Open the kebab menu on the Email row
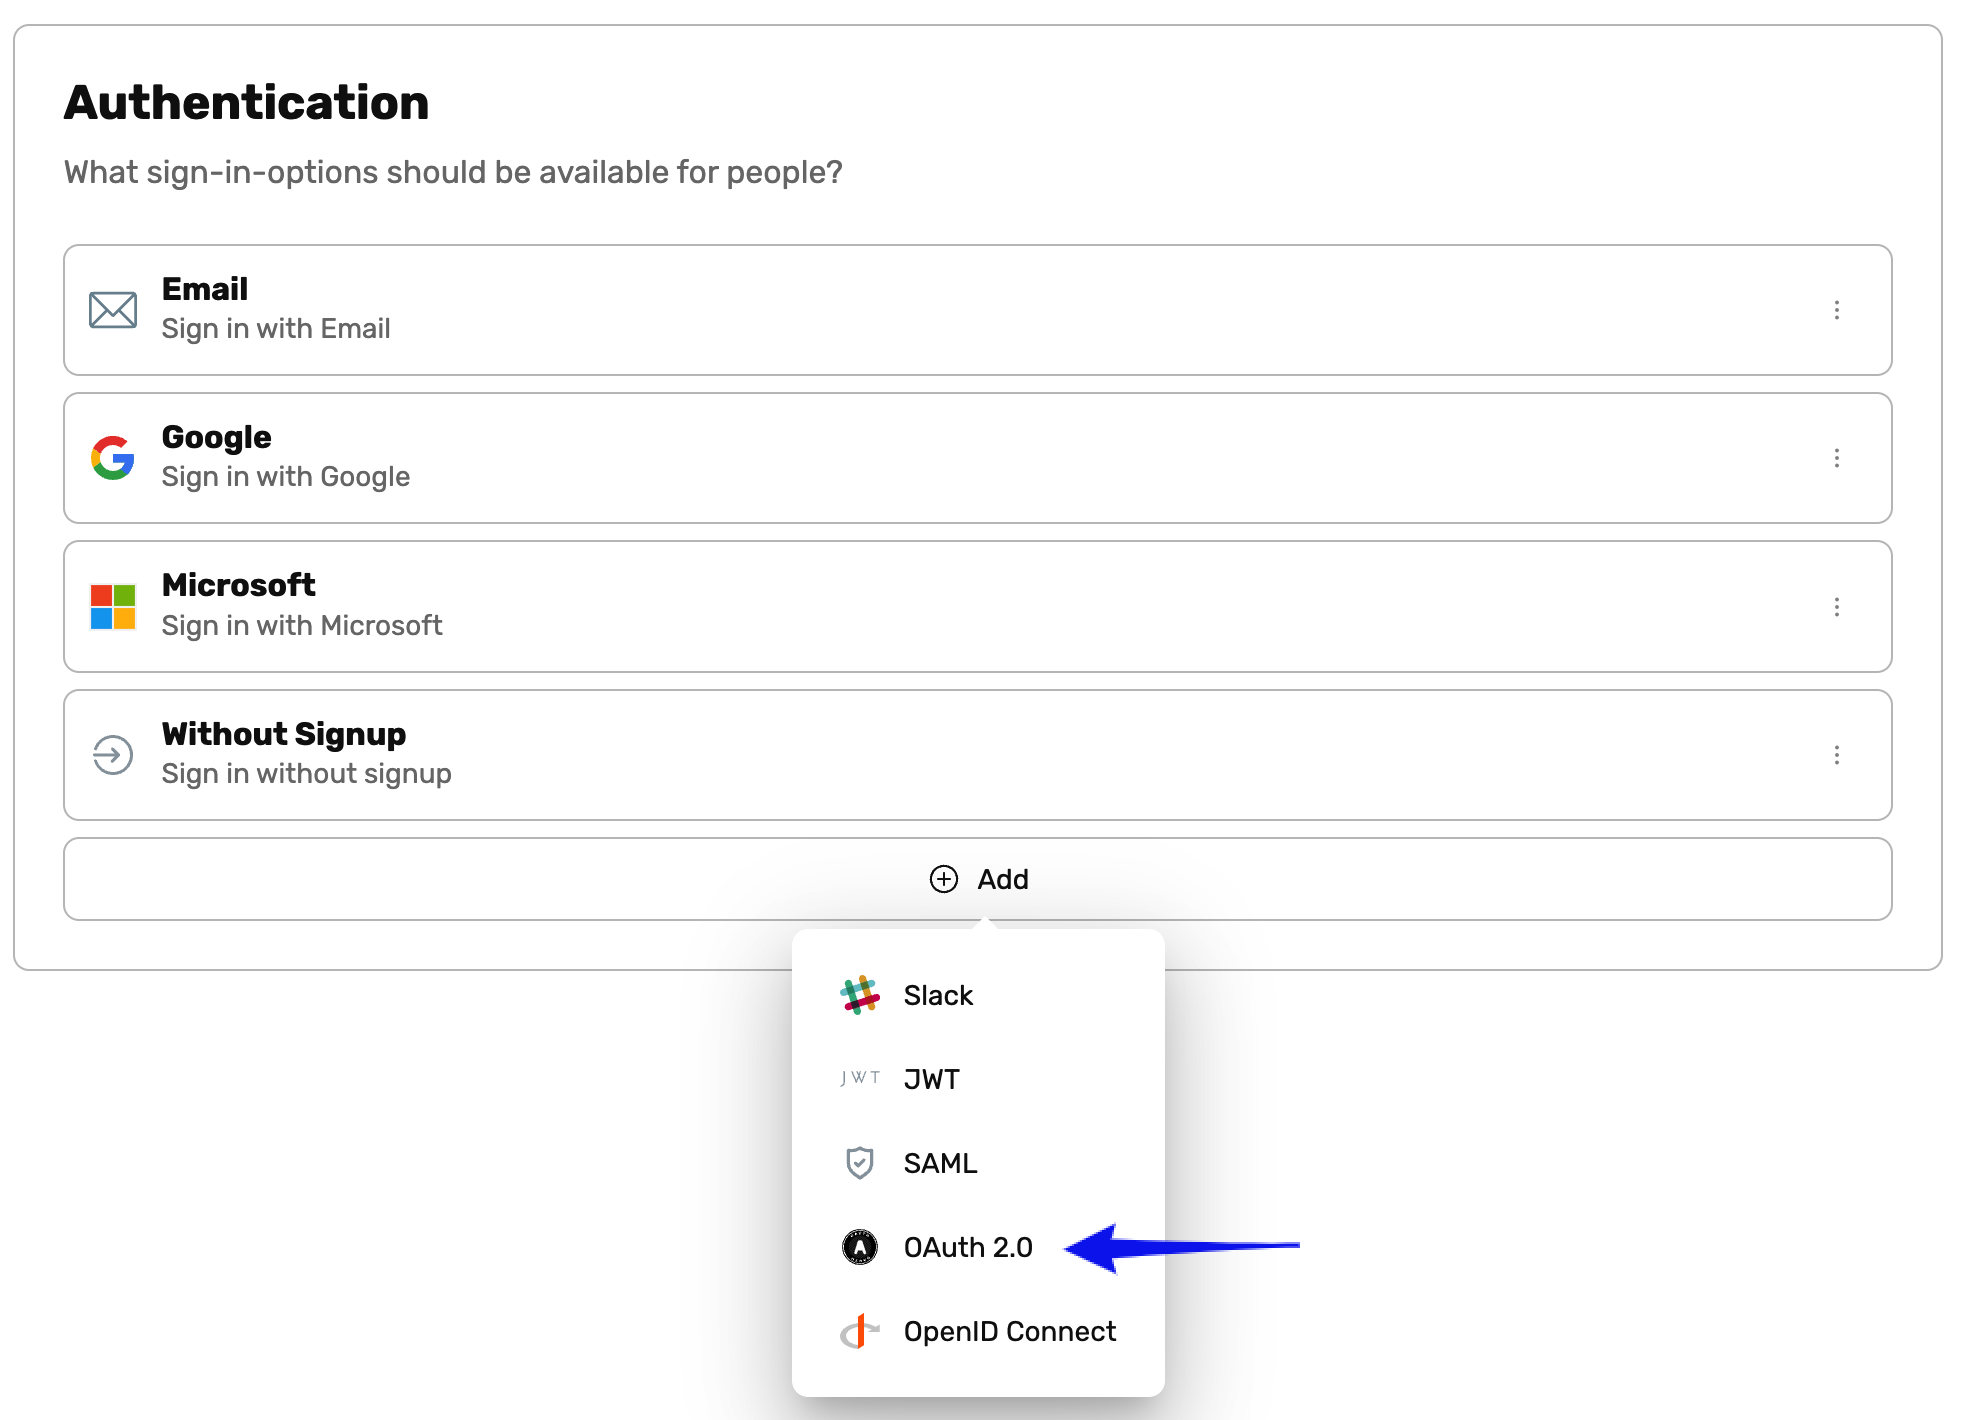Image resolution: width=1978 pixels, height=1420 pixels. (1838, 310)
